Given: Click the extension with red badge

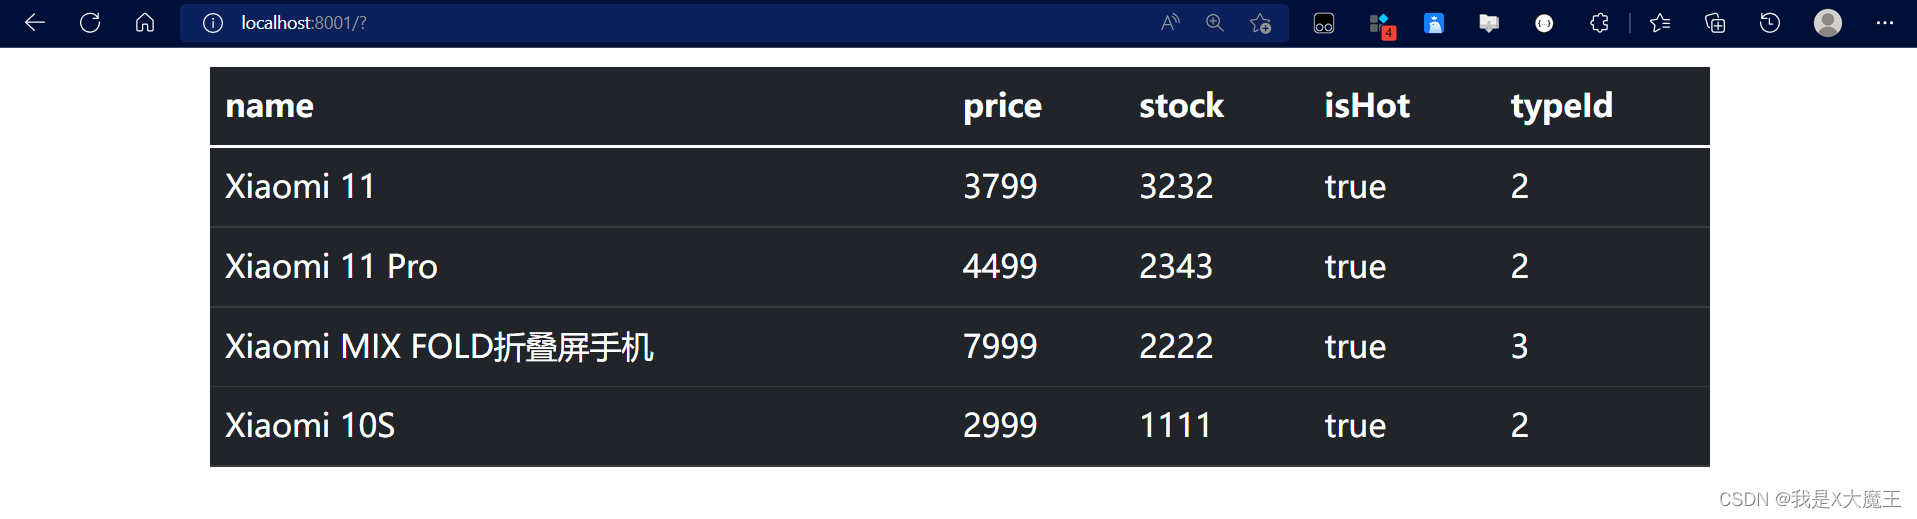Looking at the screenshot, I should [1380, 25].
